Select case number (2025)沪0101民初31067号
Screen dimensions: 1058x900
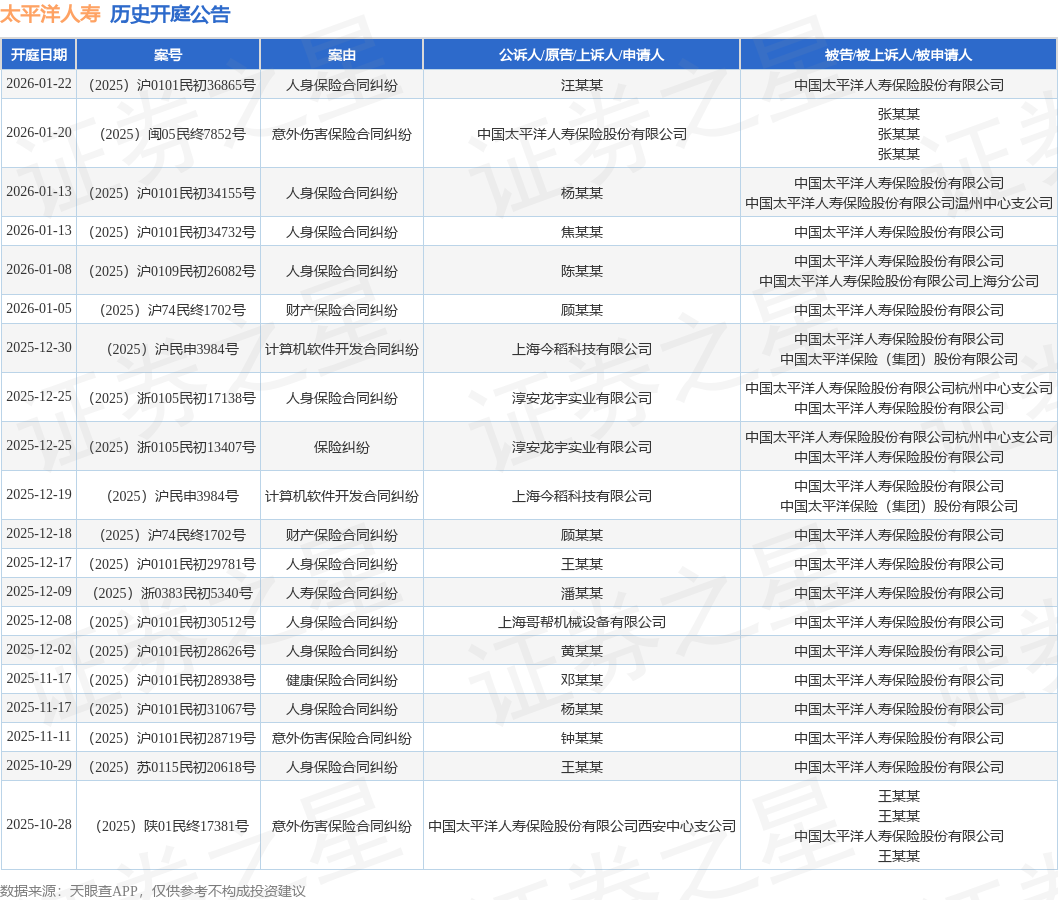[x=172, y=710]
